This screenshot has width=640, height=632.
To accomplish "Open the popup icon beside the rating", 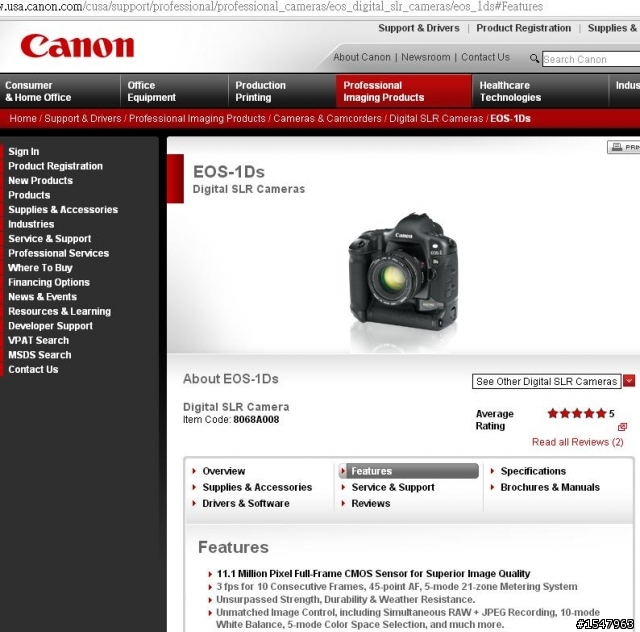I will 622,427.
